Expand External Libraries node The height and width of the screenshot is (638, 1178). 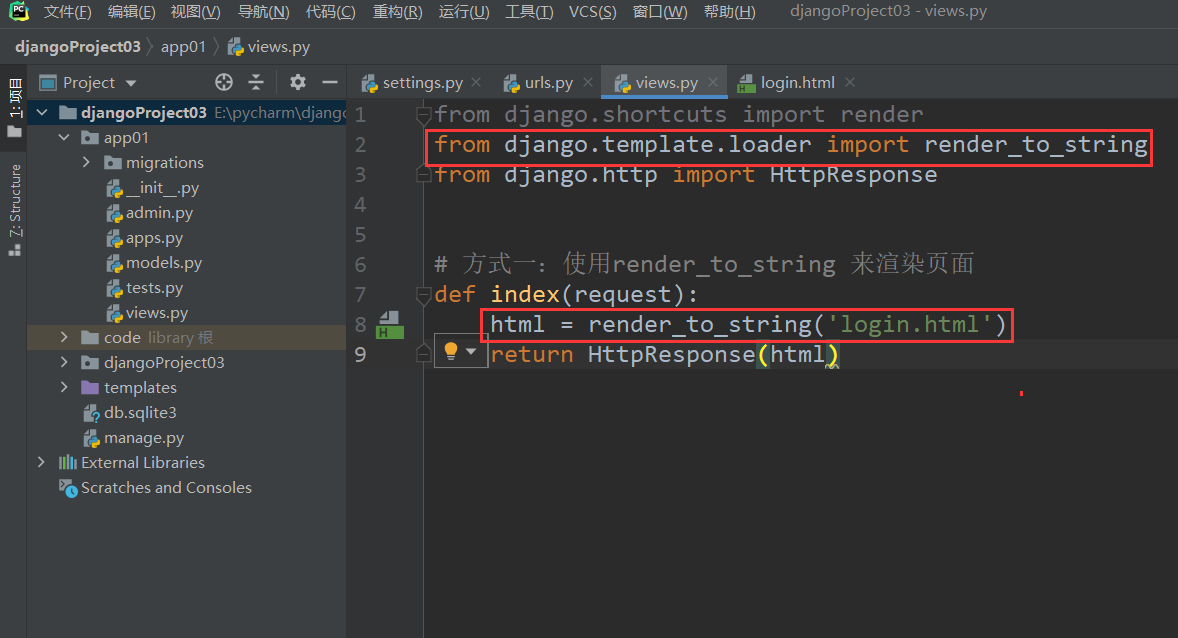pyautogui.click(x=41, y=462)
